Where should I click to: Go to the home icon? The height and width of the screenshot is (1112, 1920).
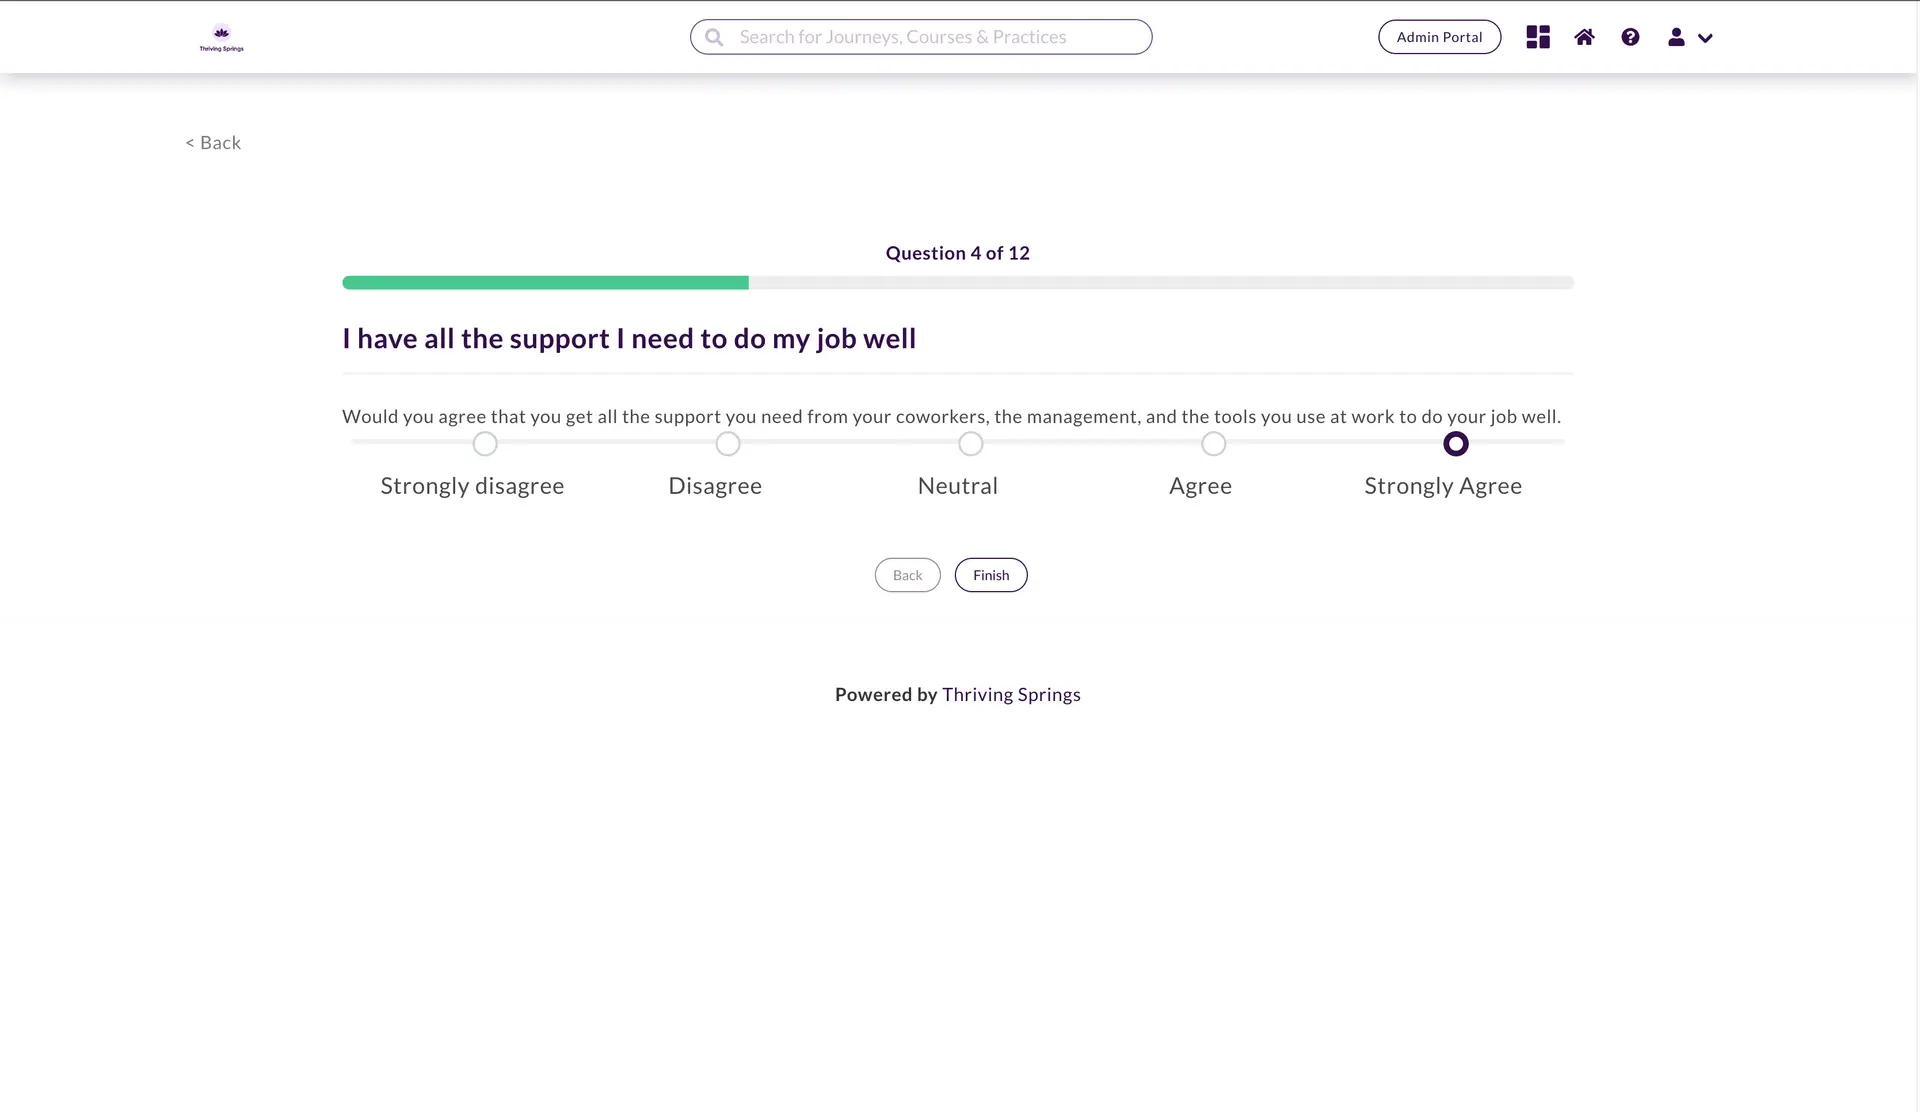click(1584, 37)
